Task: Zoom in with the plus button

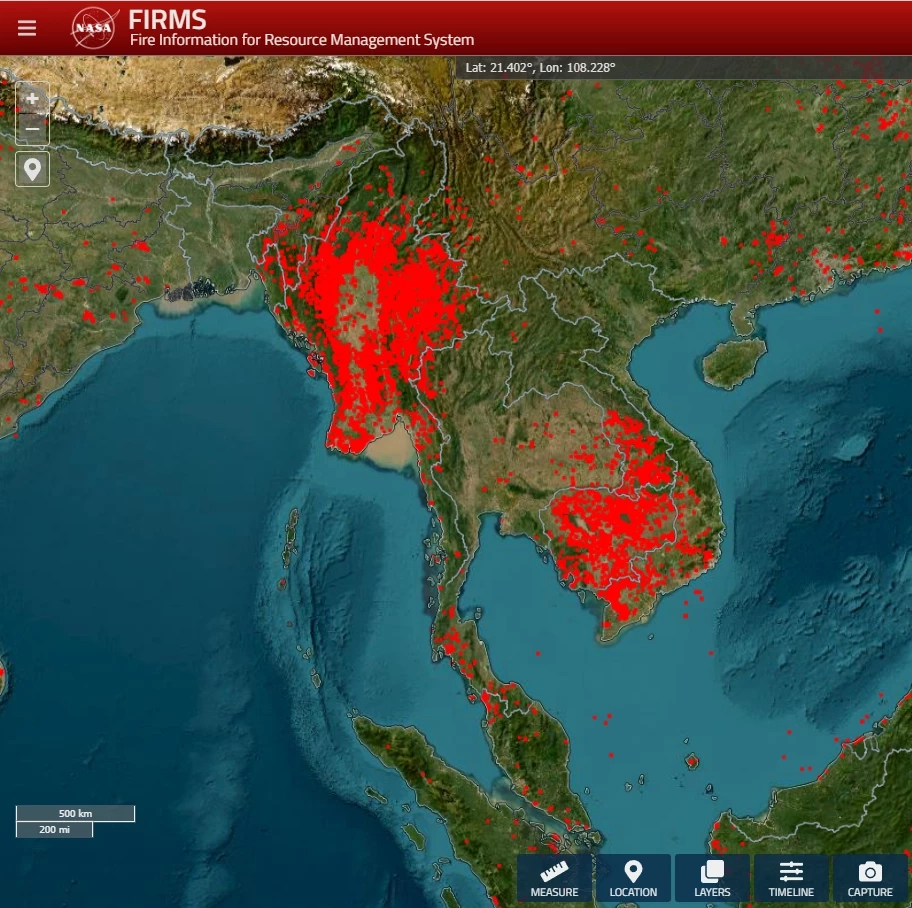Action: tap(32, 99)
